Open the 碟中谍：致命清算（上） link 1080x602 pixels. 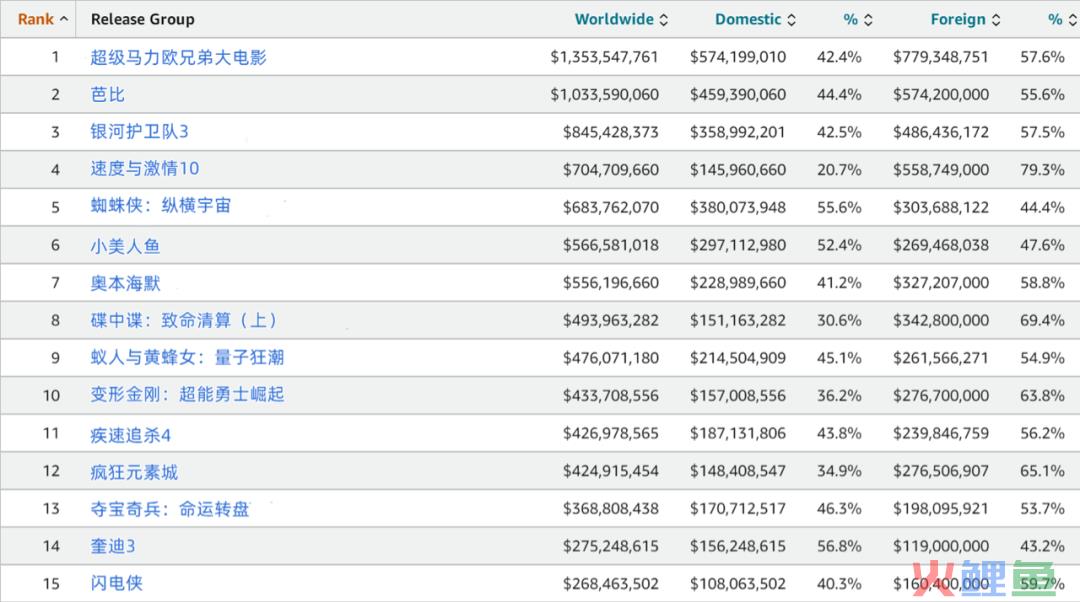(185, 320)
